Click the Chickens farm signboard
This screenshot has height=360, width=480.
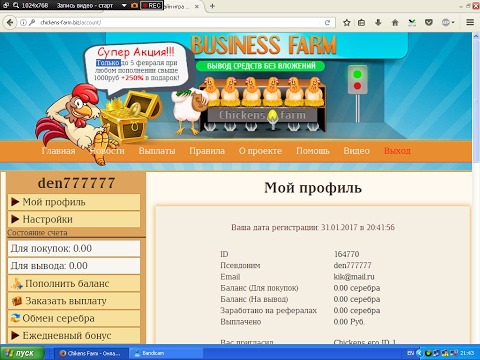262,115
